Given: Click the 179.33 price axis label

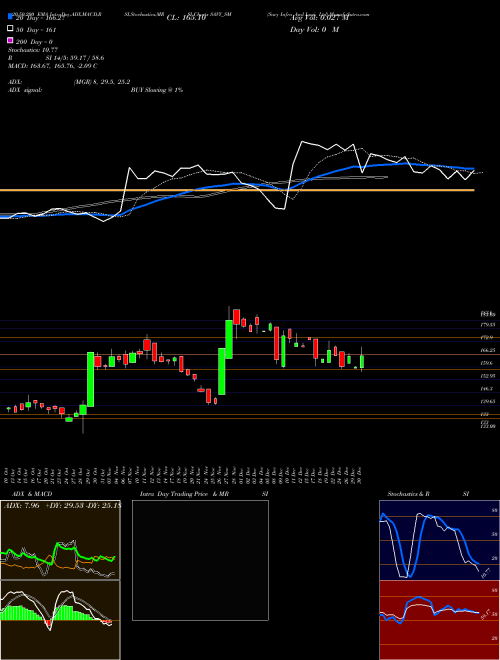Looking at the screenshot, I should pos(488,325).
